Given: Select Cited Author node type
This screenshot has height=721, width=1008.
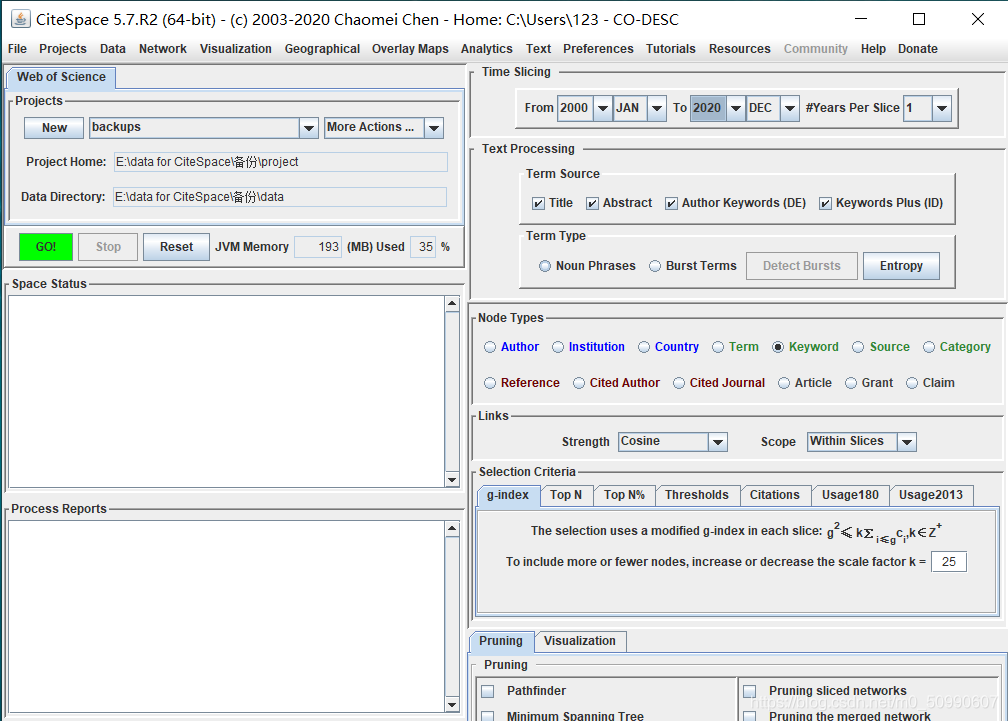Looking at the screenshot, I should tap(579, 383).
